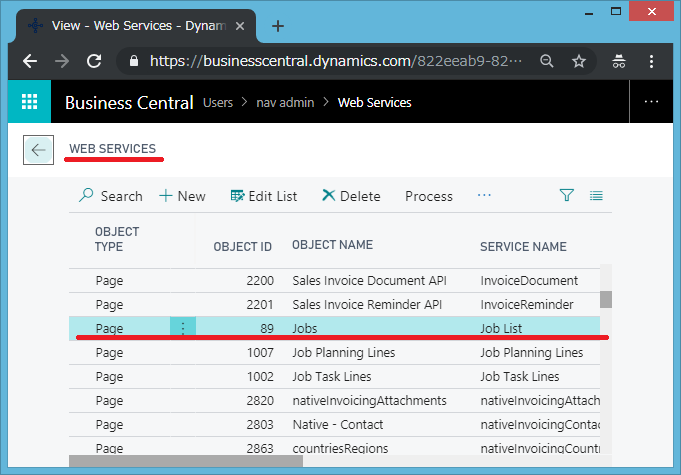This screenshot has width=681, height=475.
Task: Go back using the page back arrow
Action: 38,150
